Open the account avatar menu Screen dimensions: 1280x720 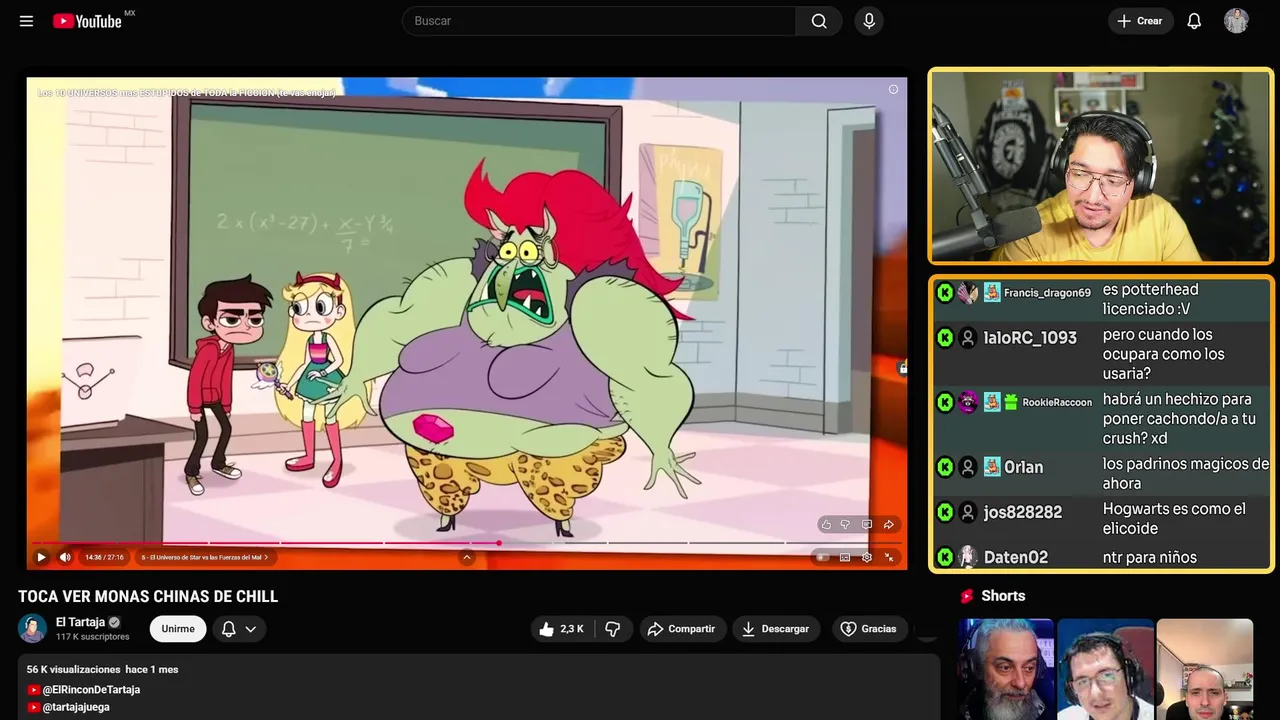pyautogui.click(x=1236, y=21)
